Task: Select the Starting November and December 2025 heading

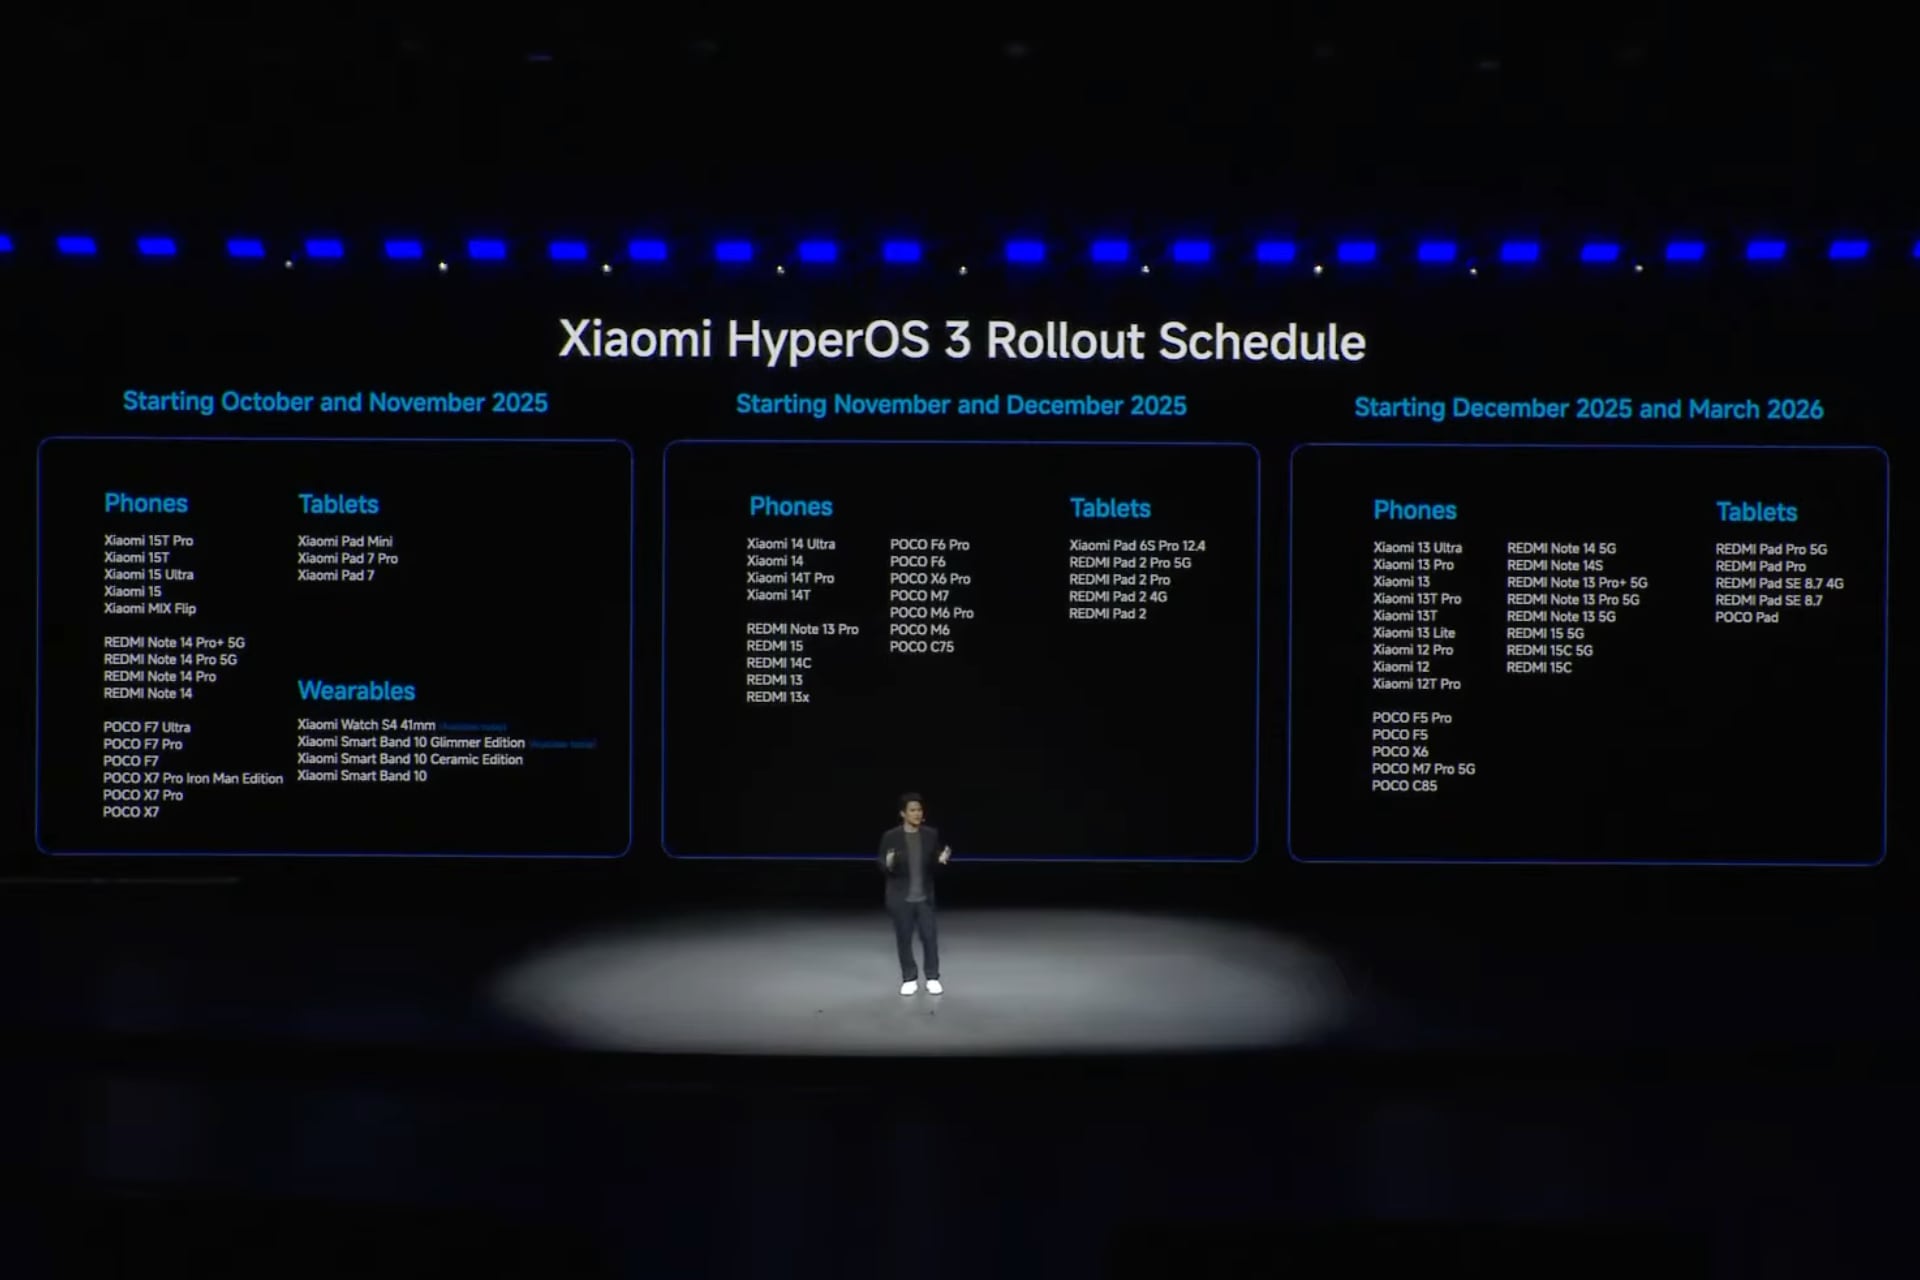Action: (x=961, y=405)
